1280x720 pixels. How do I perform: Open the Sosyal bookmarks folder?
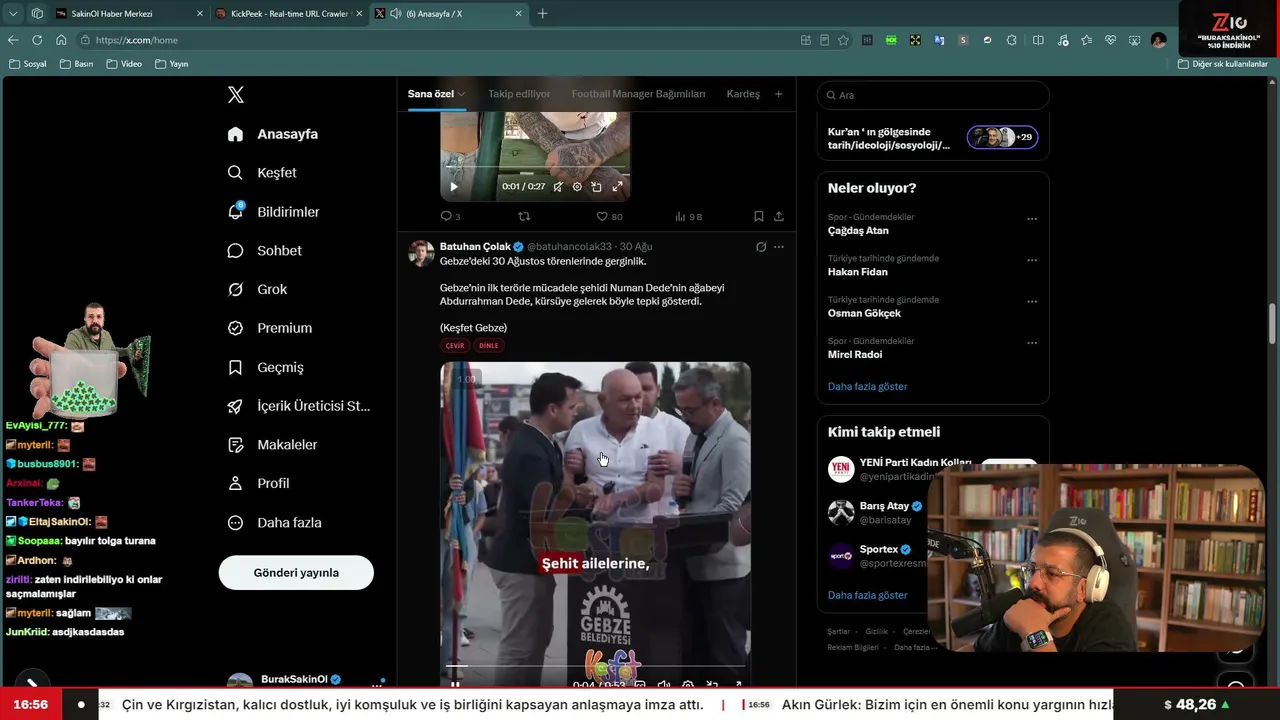[28, 64]
